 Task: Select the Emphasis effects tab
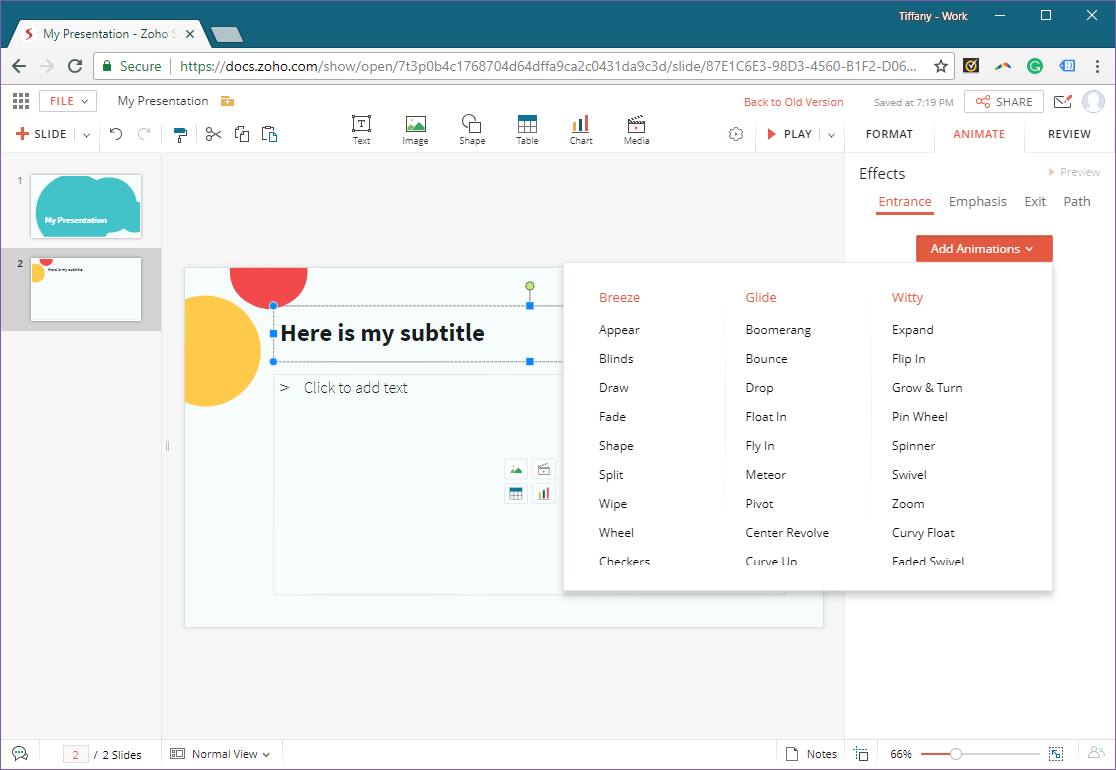(977, 201)
